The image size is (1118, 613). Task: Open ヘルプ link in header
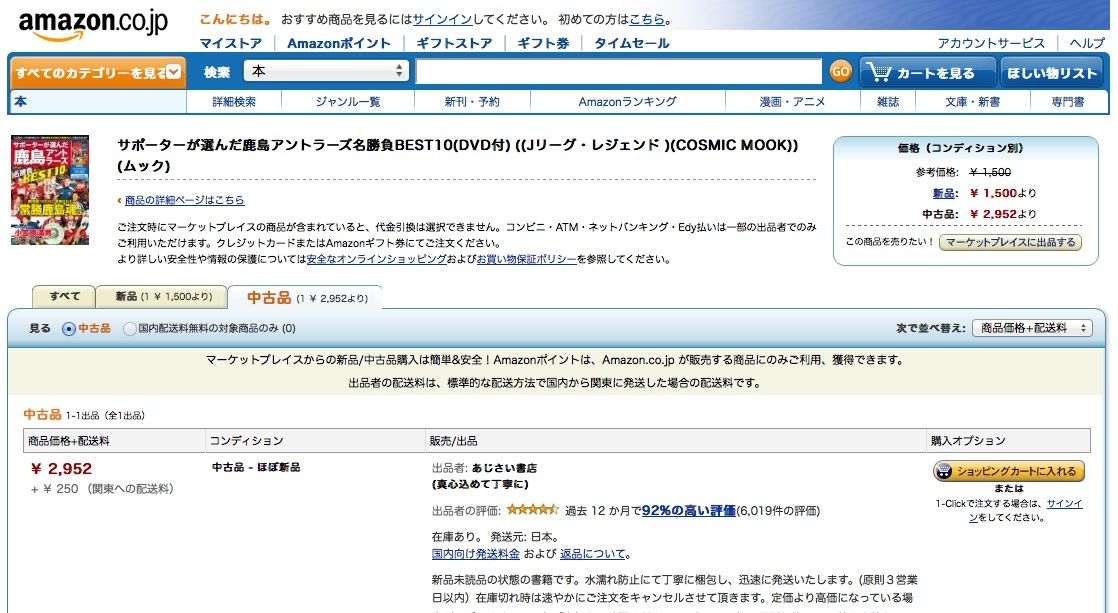pyautogui.click(x=1087, y=43)
